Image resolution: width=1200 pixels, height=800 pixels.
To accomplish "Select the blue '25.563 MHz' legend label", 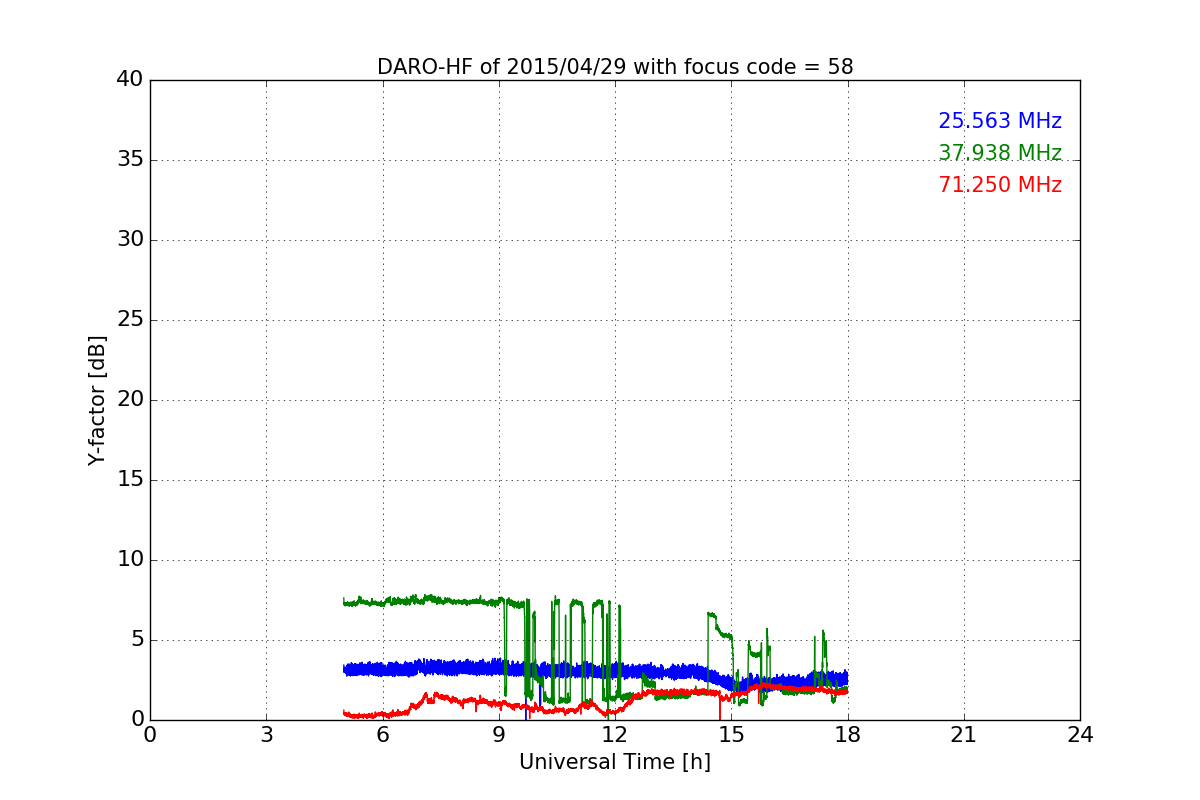I will [x=1000, y=121].
